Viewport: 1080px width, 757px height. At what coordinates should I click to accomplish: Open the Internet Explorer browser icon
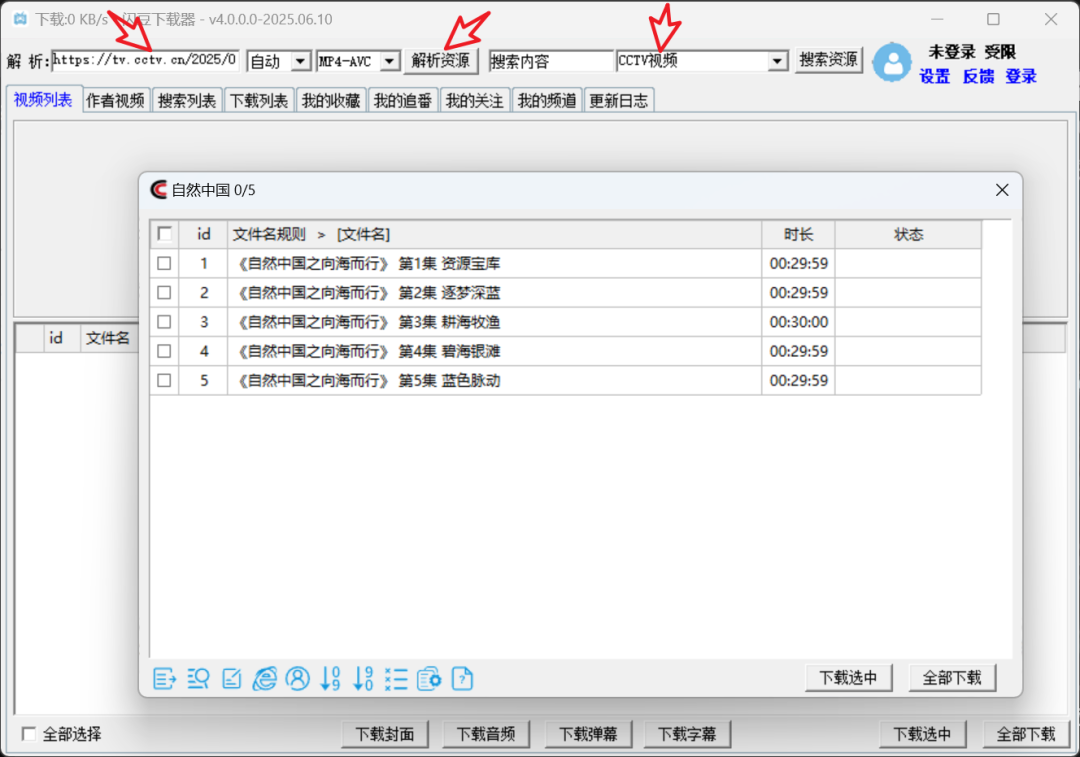[265, 679]
